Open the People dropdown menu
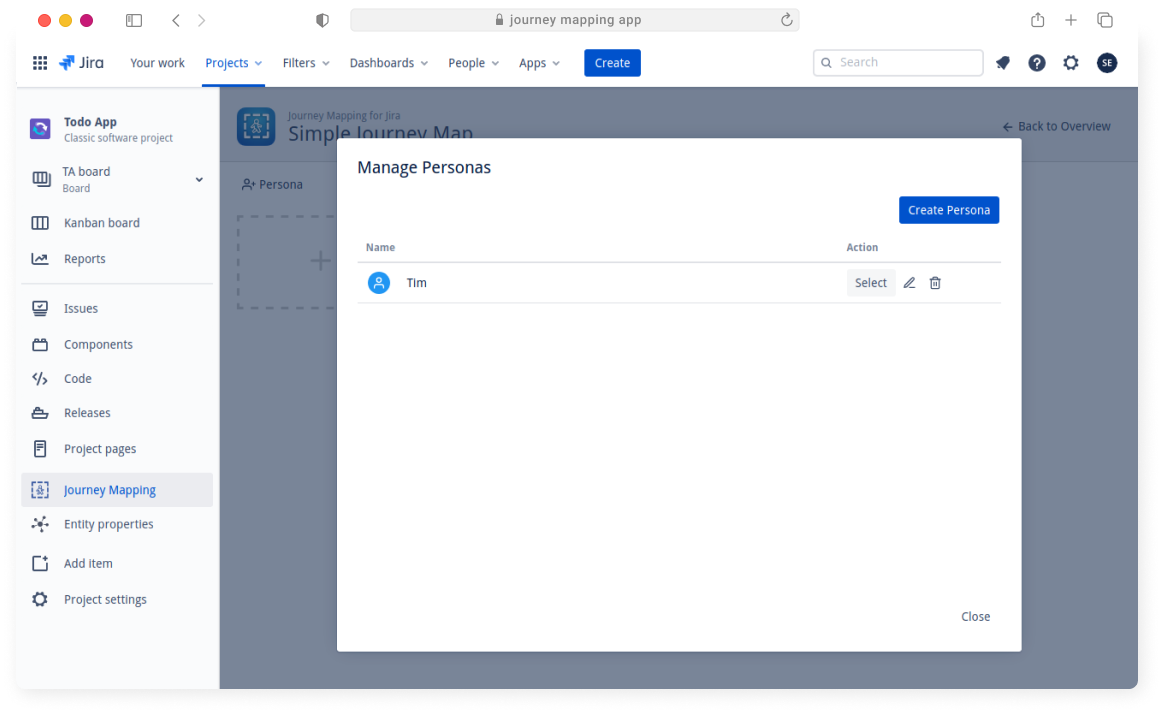The image size is (1162, 713). pyautogui.click(x=474, y=63)
